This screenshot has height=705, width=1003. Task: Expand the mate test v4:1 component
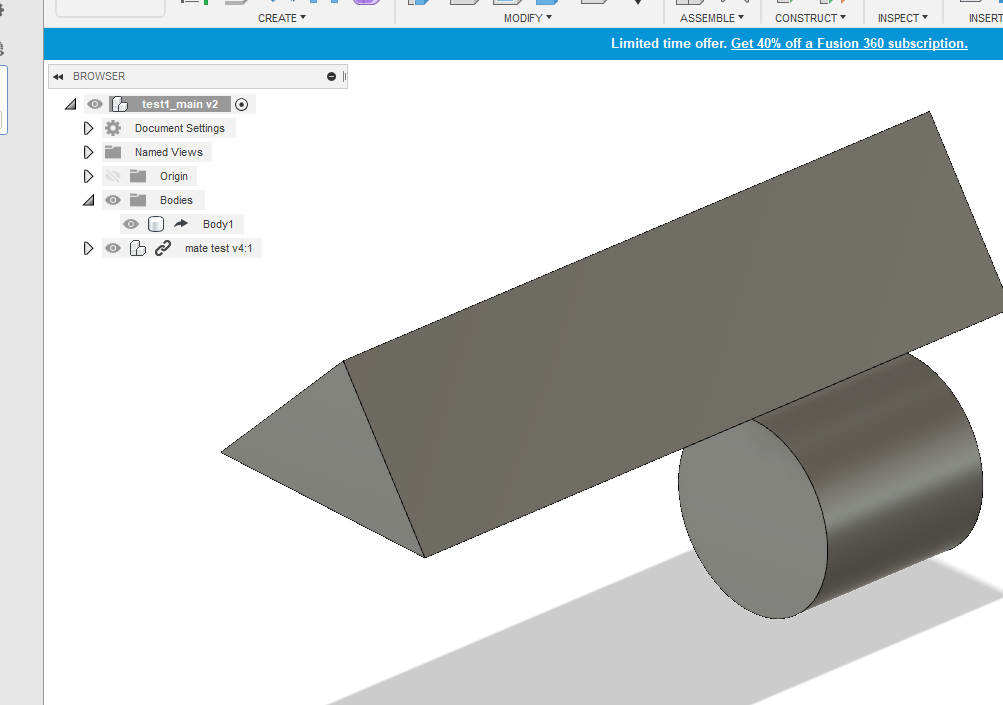click(x=88, y=248)
